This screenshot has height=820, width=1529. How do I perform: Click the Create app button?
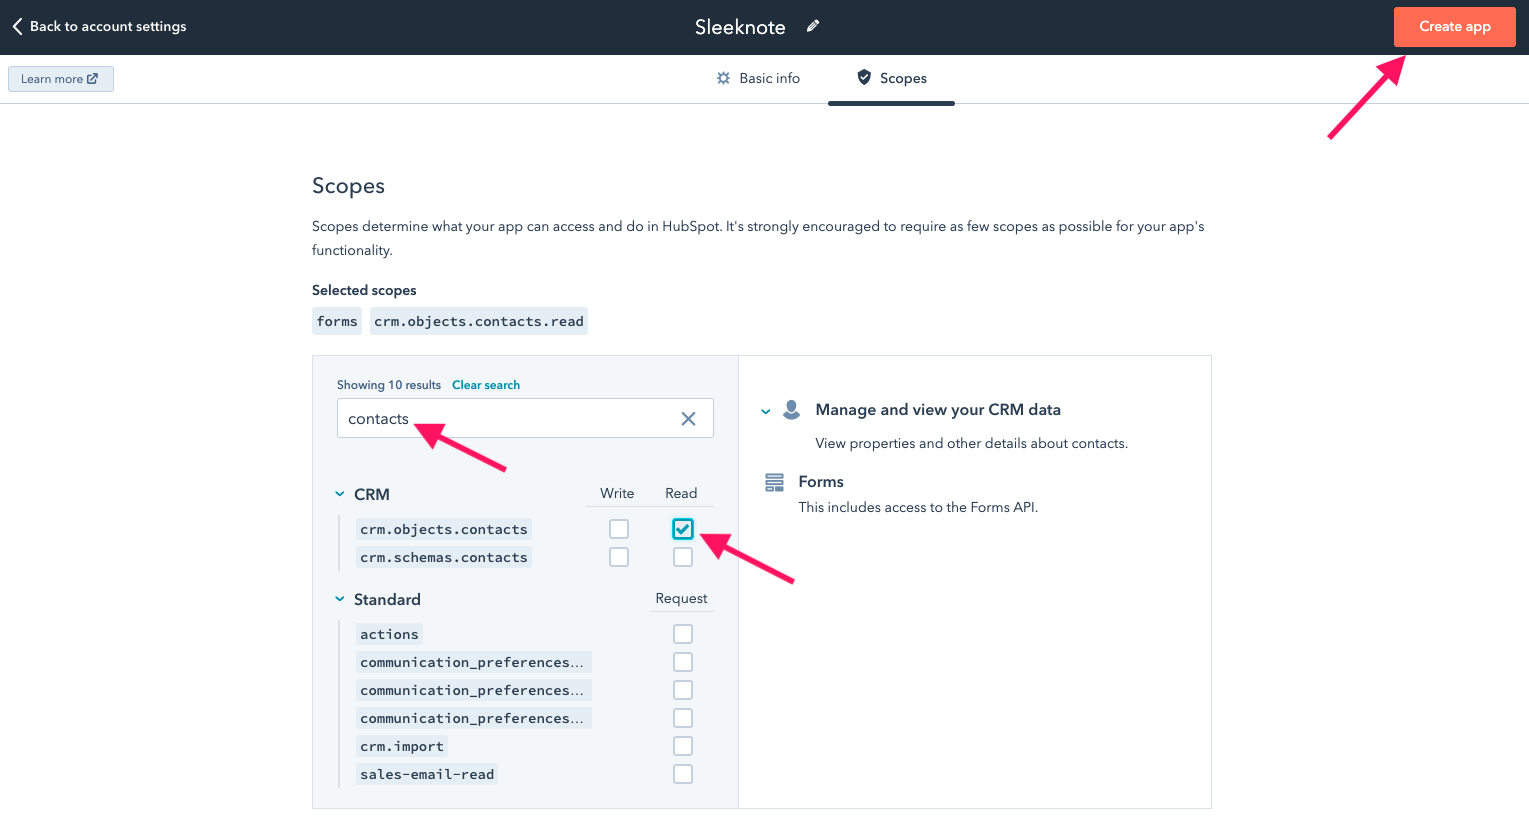point(1454,27)
